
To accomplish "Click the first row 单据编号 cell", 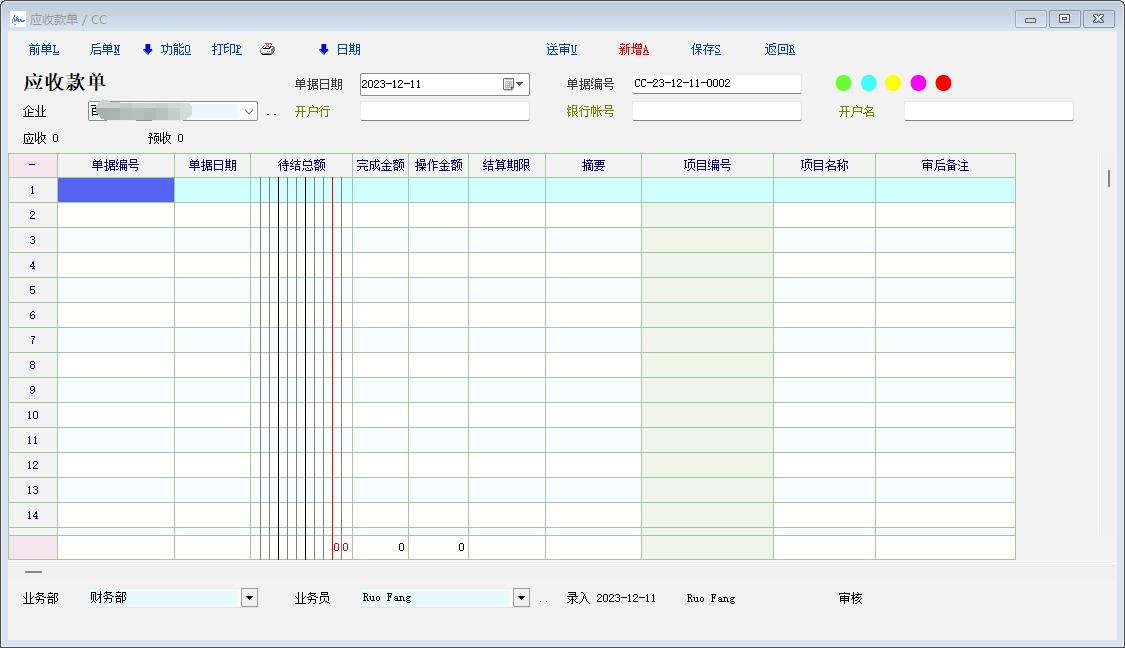I will pos(116,190).
